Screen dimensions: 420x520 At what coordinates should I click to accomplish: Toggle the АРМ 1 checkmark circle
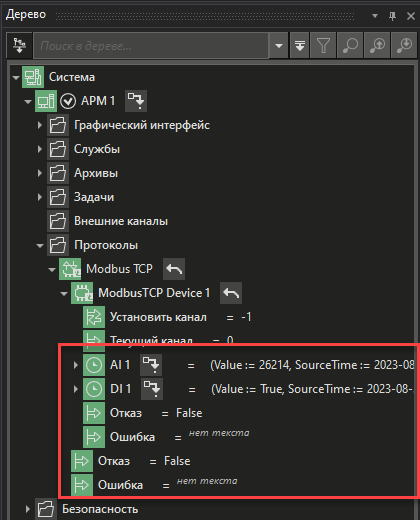[68, 101]
